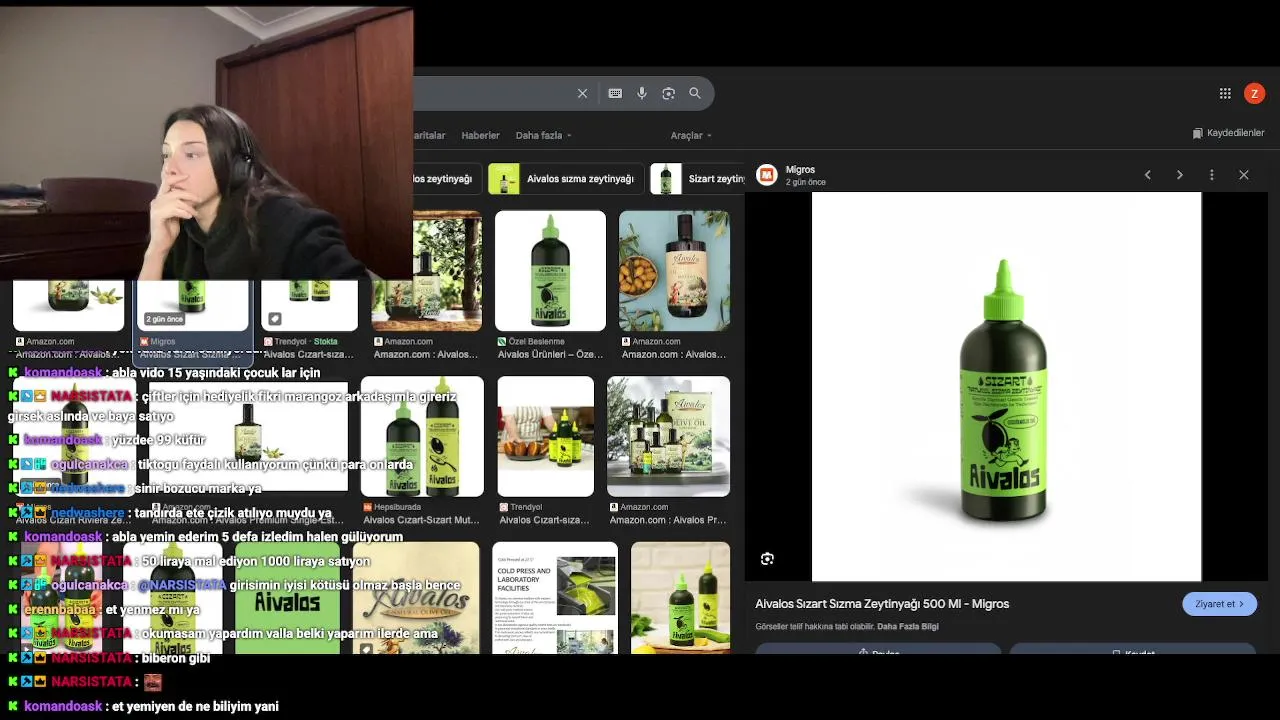Click chat message 'et yemiyen de ne biliyim yani'
The image size is (1280, 720).
pos(195,706)
